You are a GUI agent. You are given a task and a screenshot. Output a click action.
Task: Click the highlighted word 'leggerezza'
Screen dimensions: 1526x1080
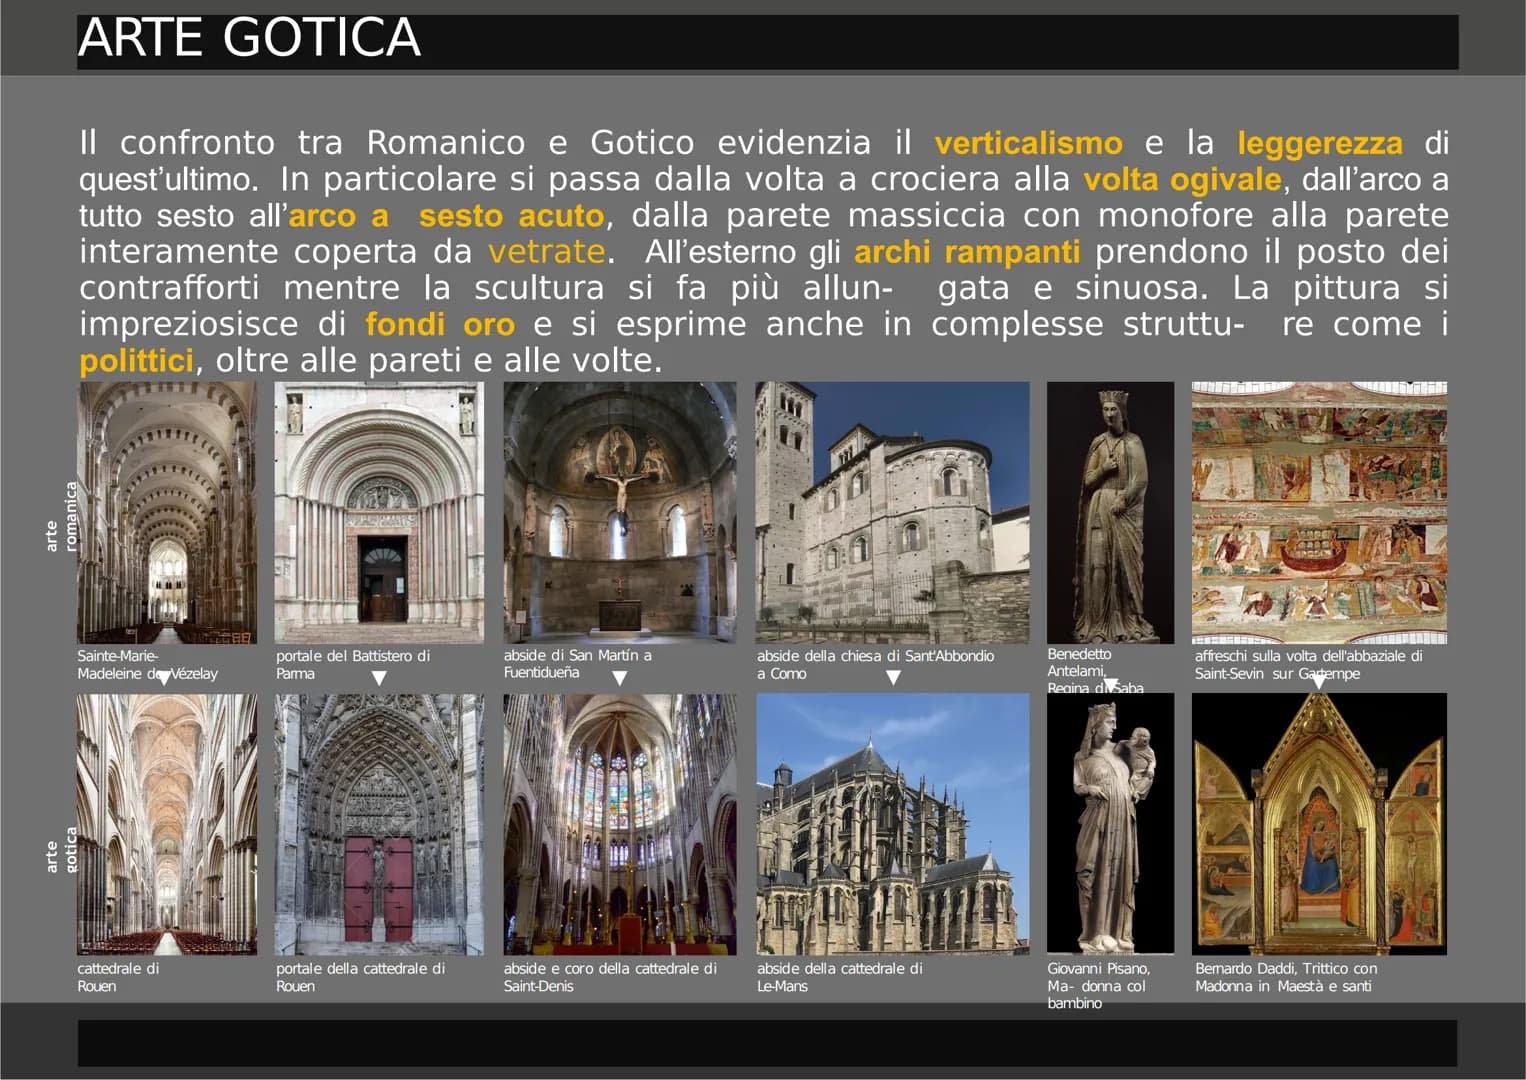pos(1320,143)
